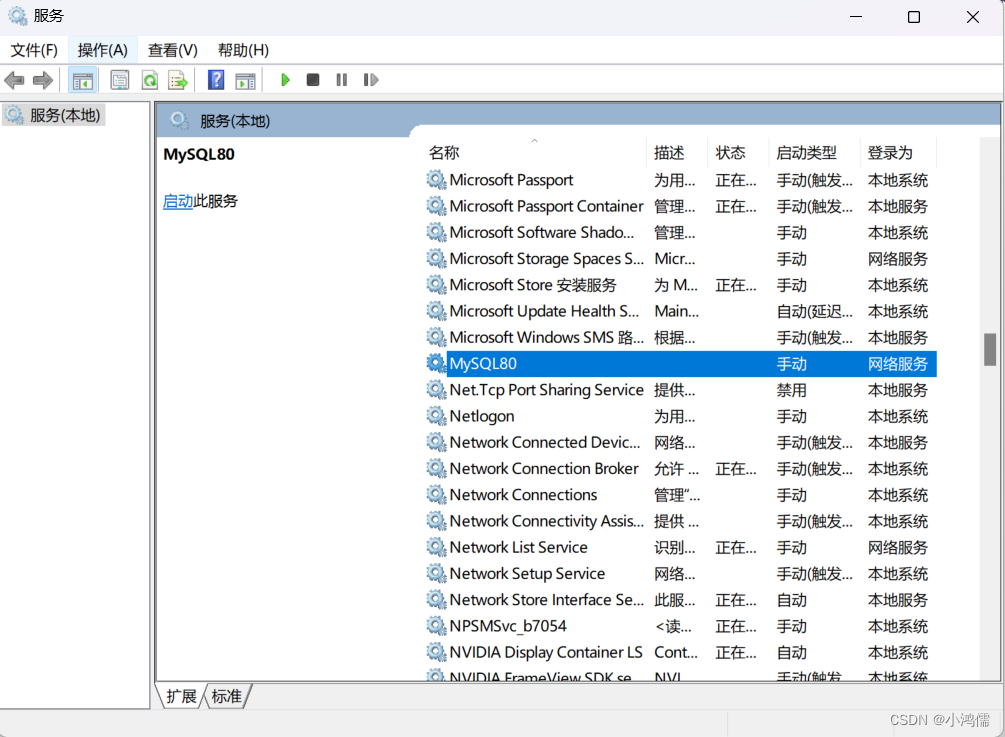Open Help using the toolbar help icon
Viewport: 1005px width, 737px height.
pyautogui.click(x=215, y=80)
